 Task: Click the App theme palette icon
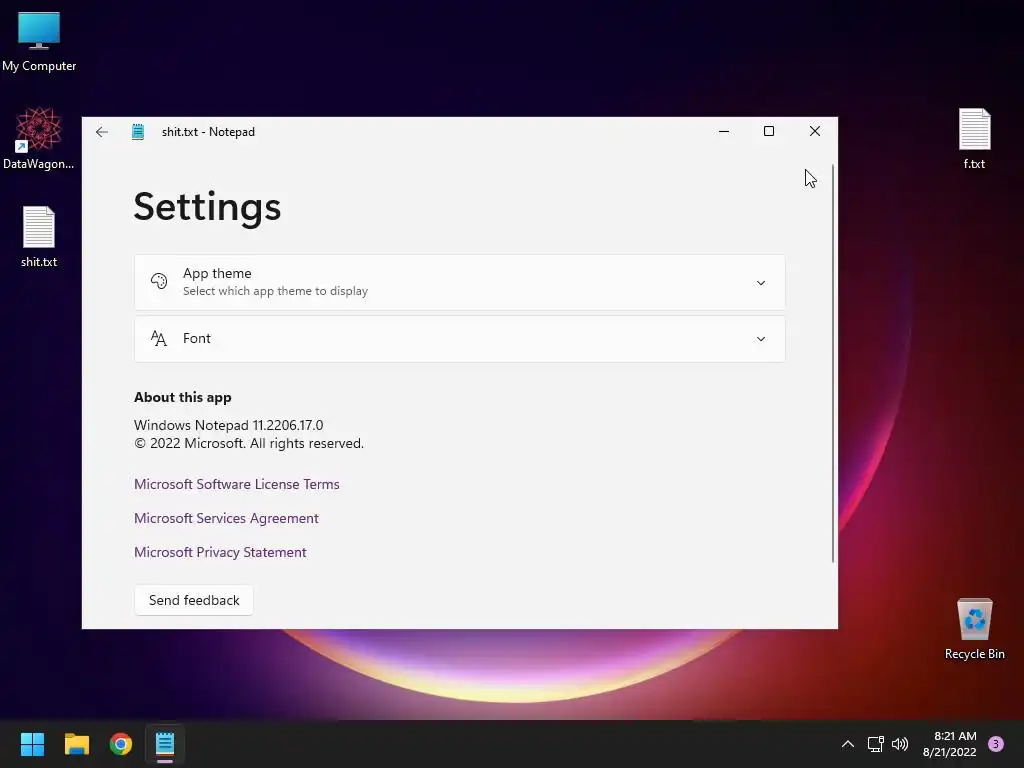(x=159, y=281)
